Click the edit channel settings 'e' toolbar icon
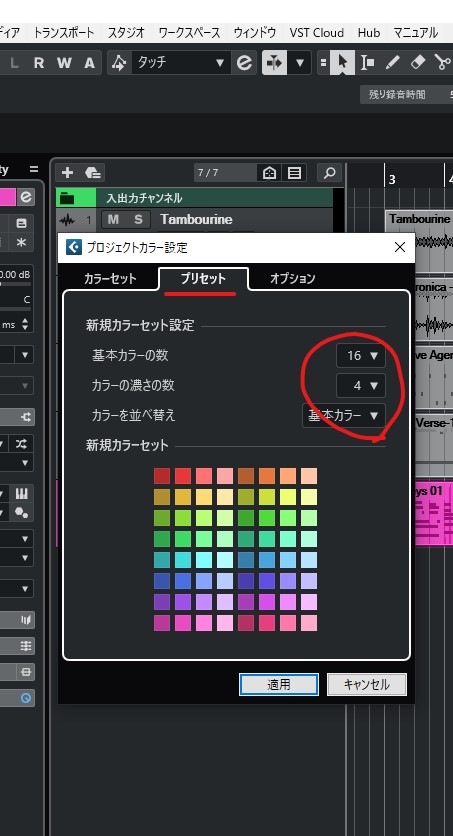This screenshot has width=453, height=836. point(244,63)
